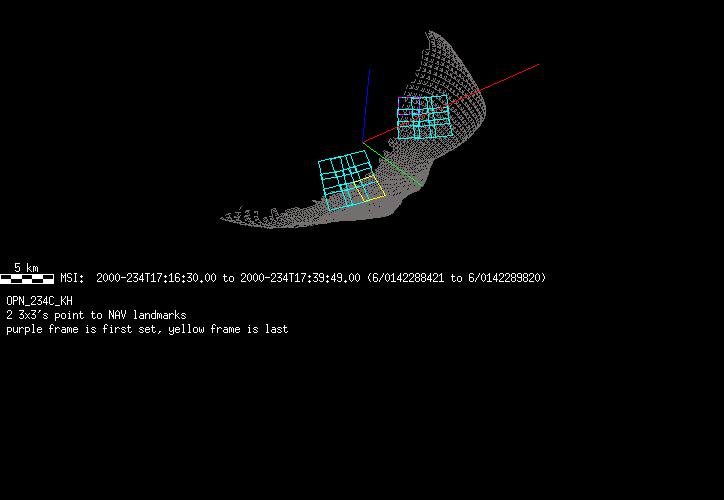Select the green axis line
Screen dimensions: 724x500
click(x=392, y=164)
